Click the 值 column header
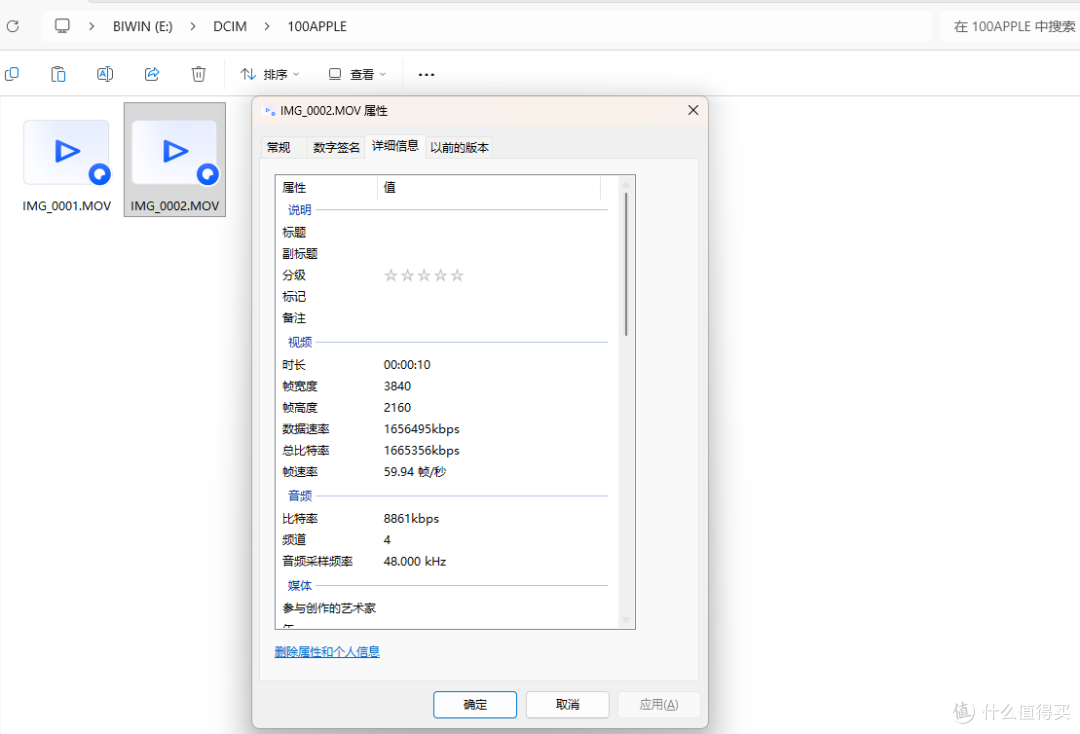Screen dimensions: 1080x734 489,187
